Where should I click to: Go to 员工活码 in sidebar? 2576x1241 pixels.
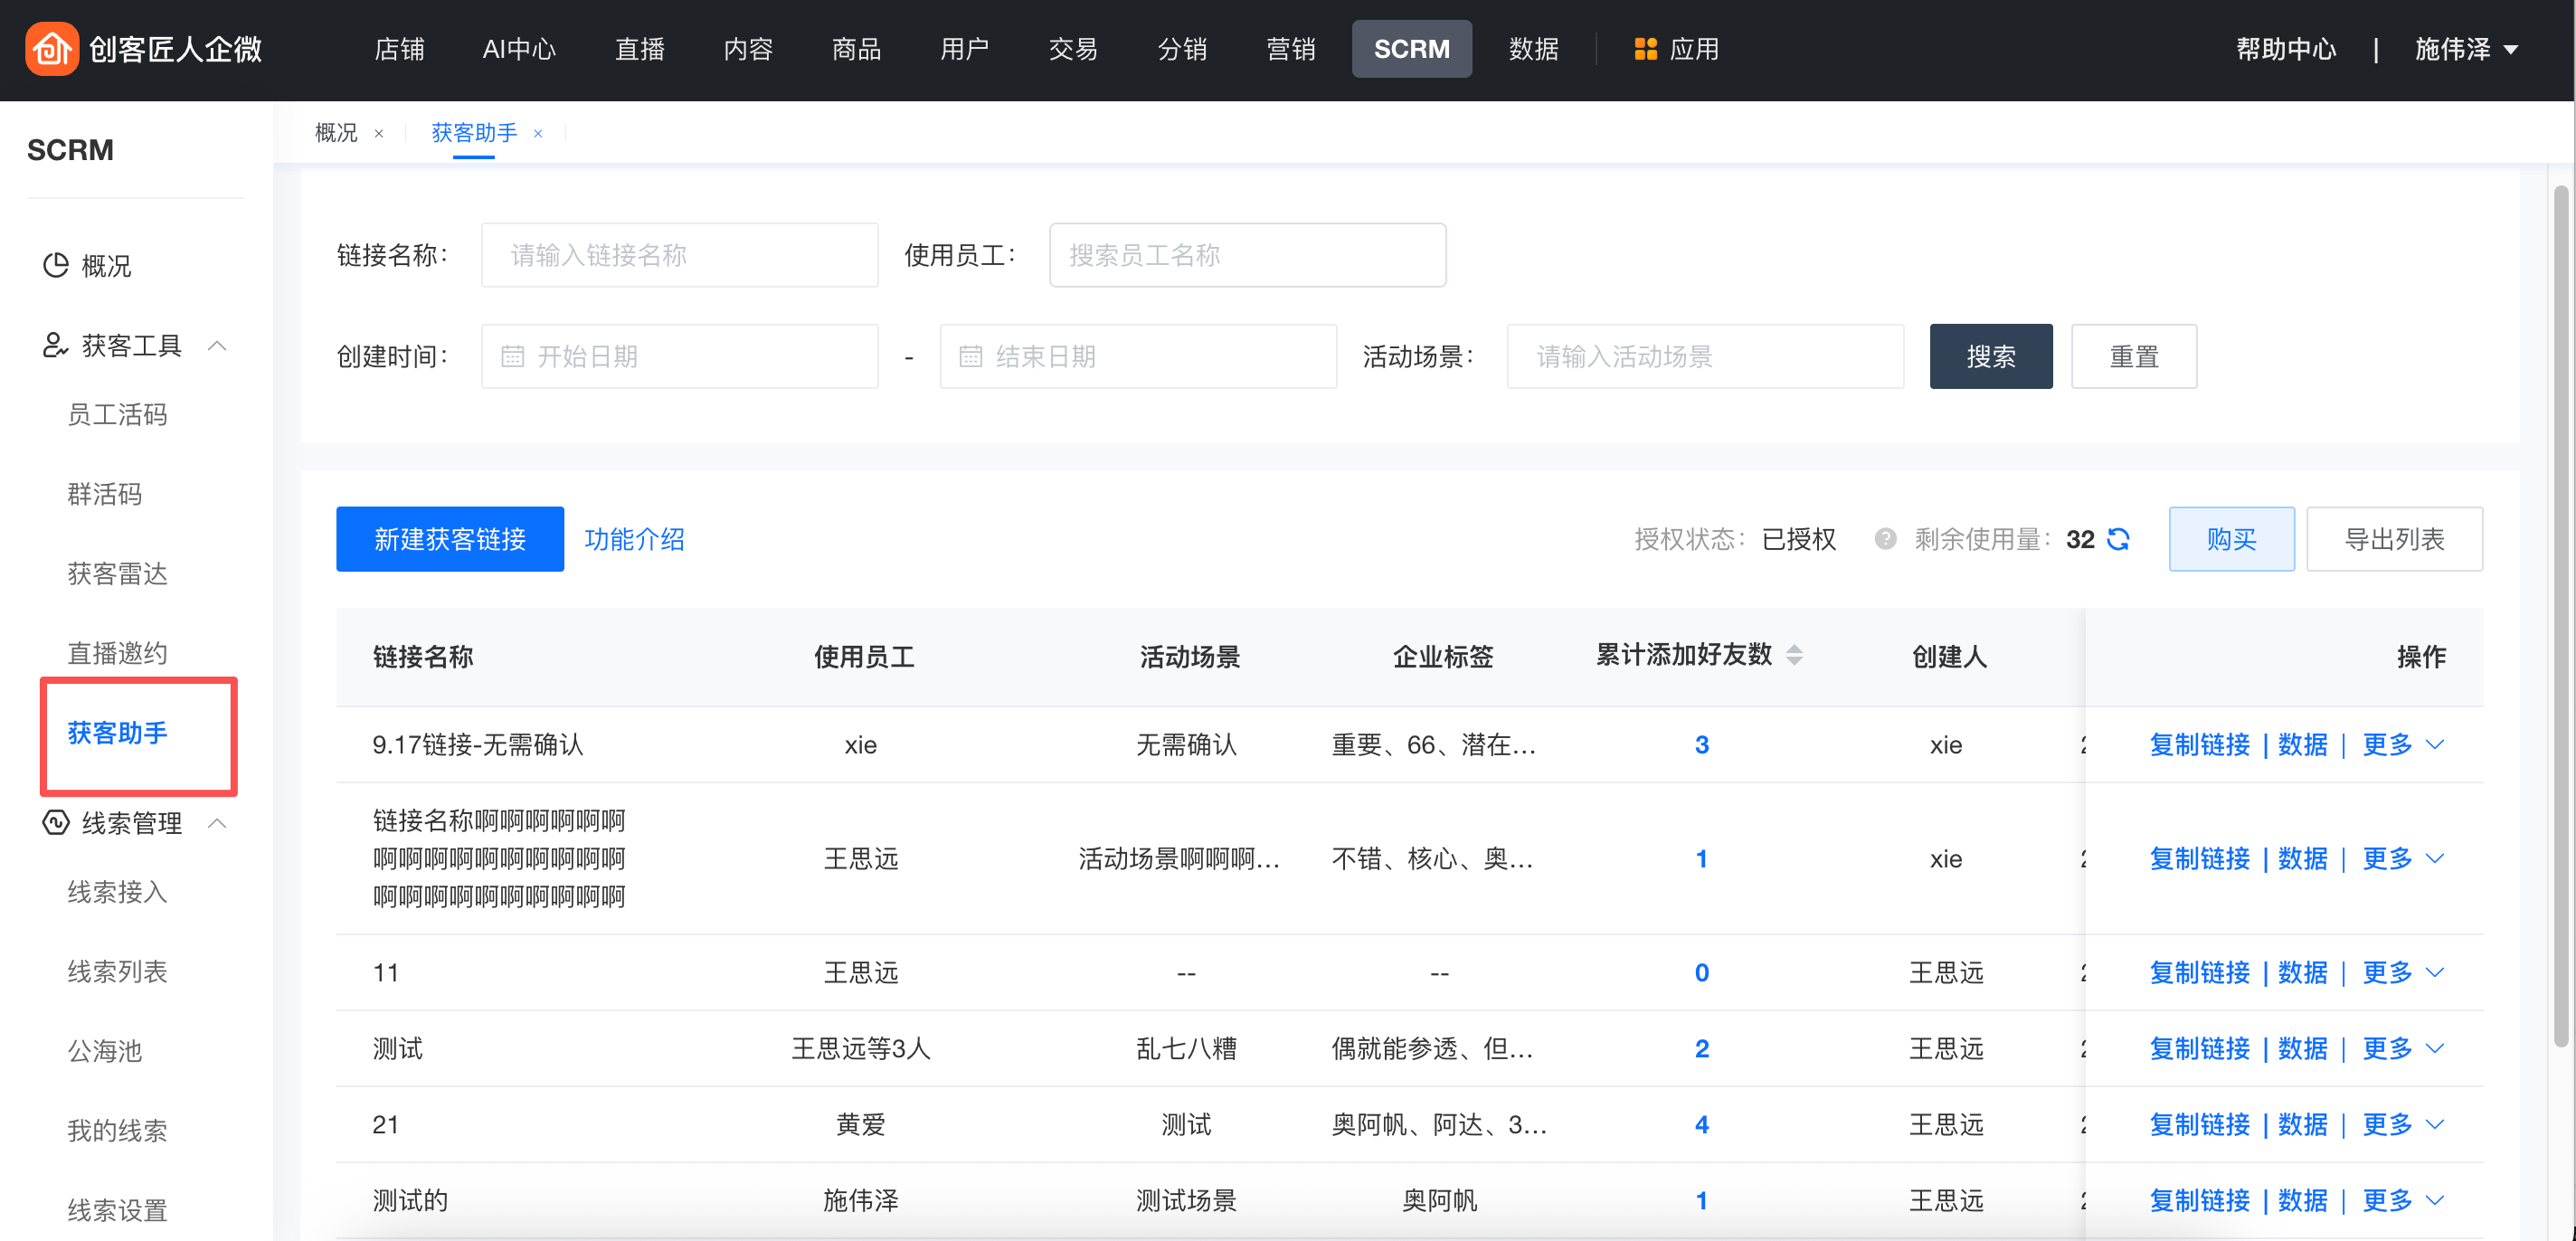117,414
